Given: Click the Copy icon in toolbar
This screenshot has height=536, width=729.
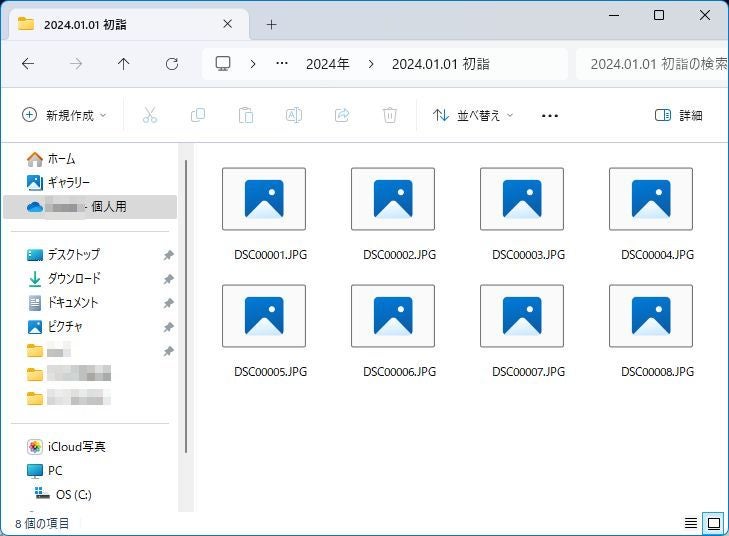Looking at the screenshot, I should 198,115.
